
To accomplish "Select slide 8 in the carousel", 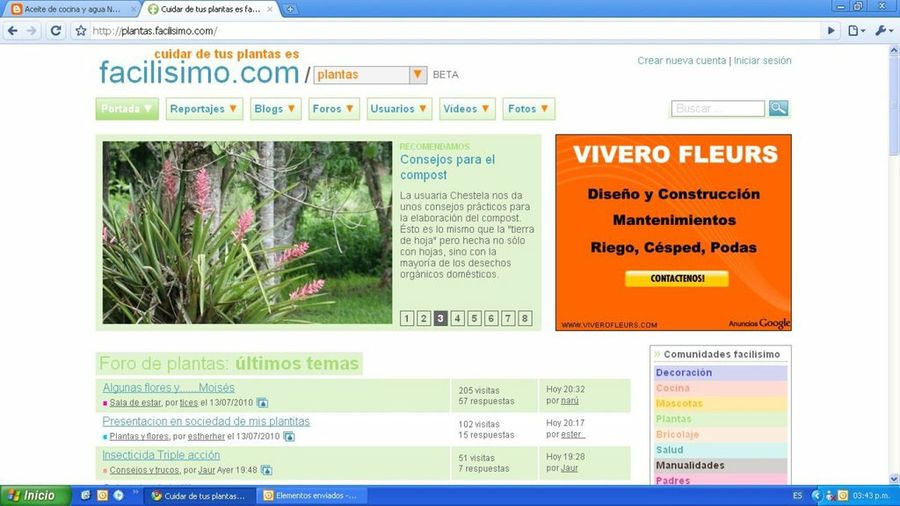I will [x=525, y=318].
